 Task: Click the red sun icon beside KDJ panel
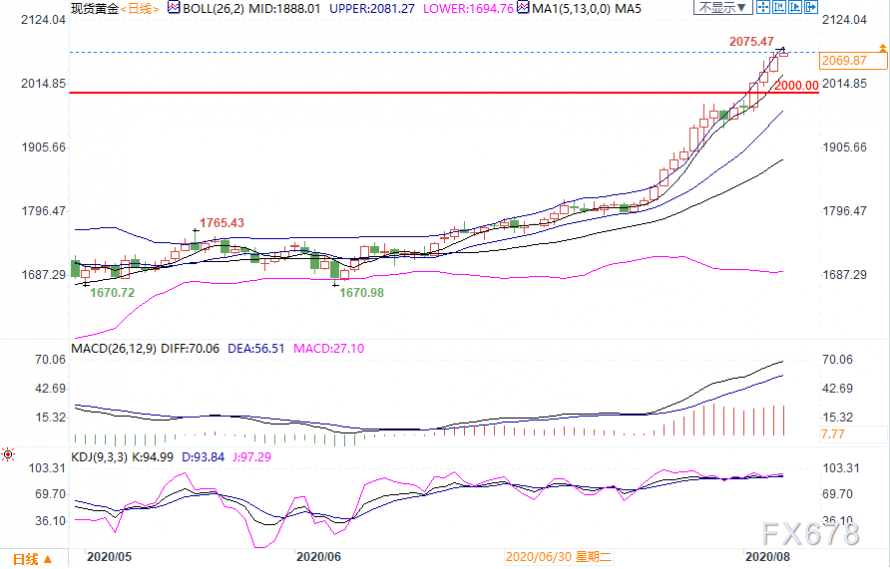click(x=7, y=455)
